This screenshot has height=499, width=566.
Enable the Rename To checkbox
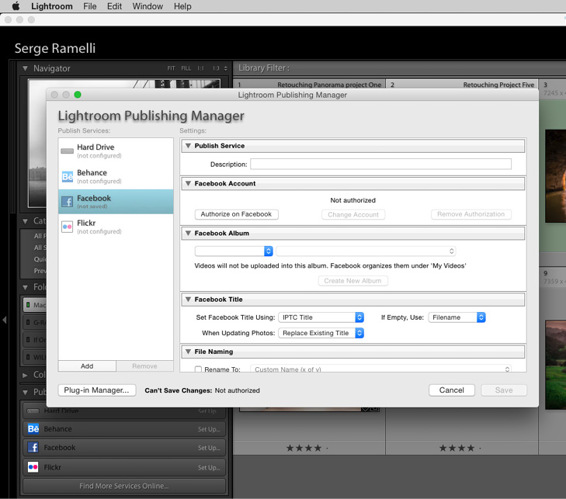(x=198, y=369)
